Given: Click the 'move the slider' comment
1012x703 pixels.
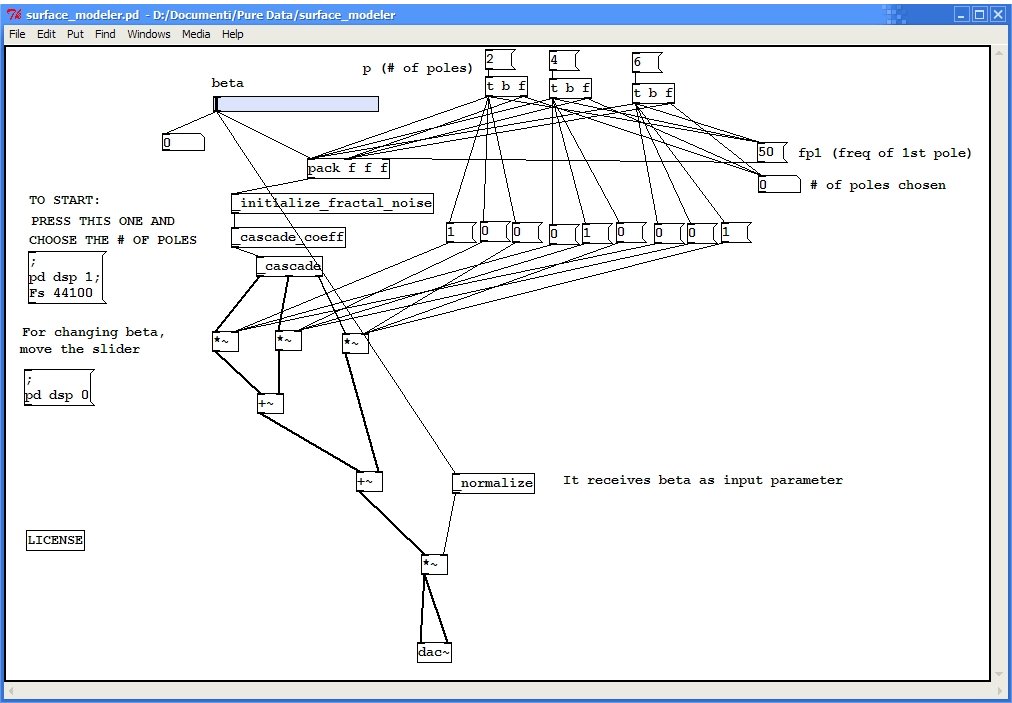Looking at the screenshot, I should coord(80,349).
